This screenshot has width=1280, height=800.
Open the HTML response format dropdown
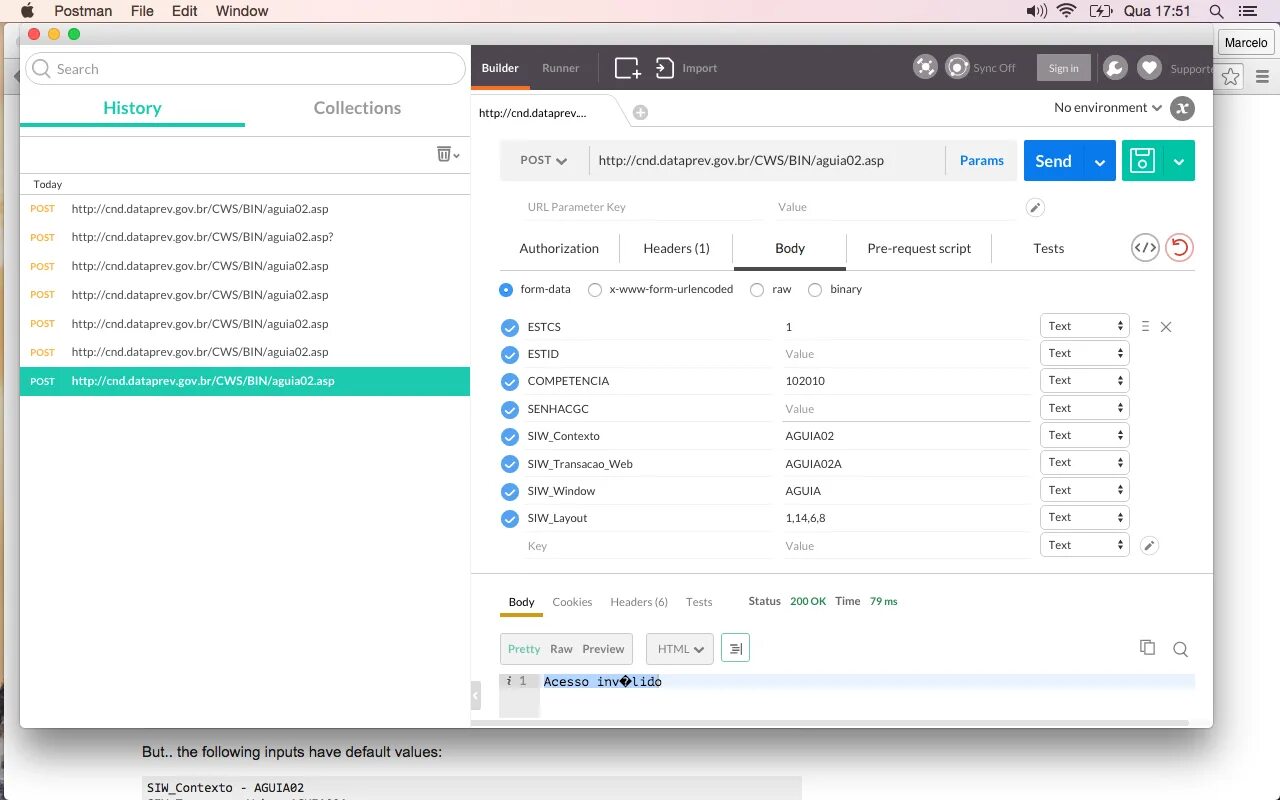(680, 648)
